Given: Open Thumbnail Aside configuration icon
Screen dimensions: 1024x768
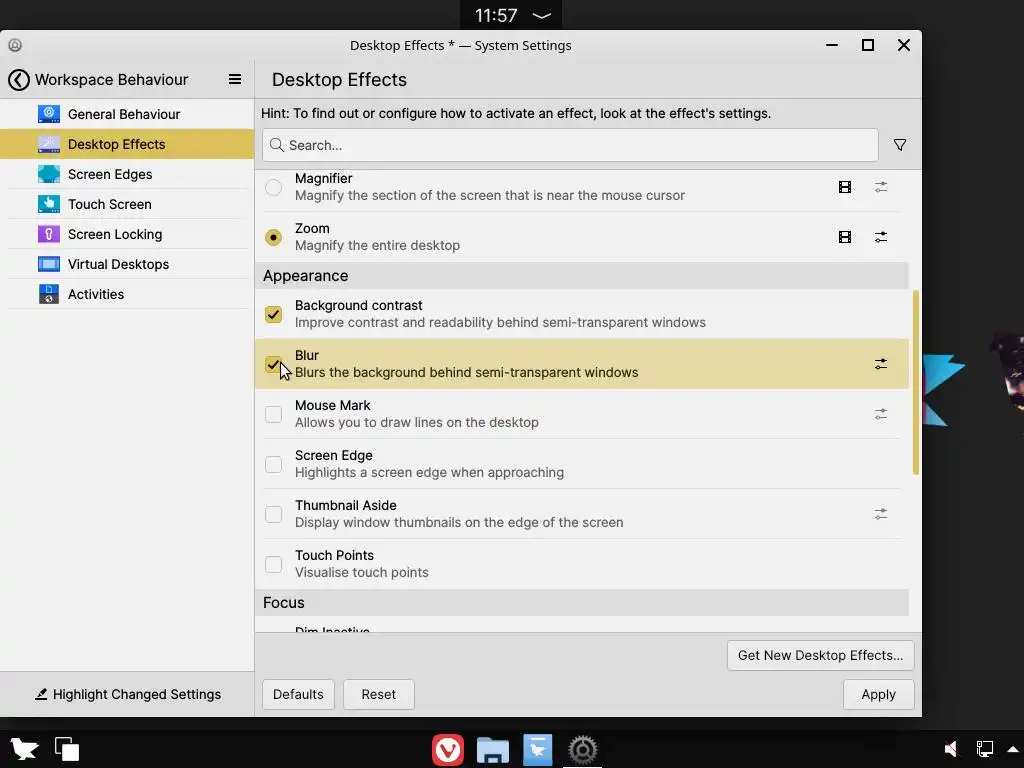Looking at the screenshot, I should pos(880,514).
